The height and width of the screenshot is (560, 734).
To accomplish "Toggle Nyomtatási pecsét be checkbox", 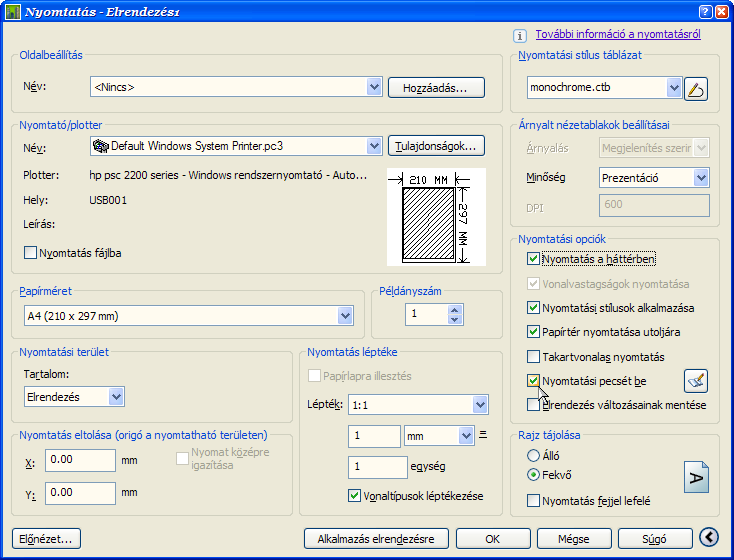I will coord(533,381).
